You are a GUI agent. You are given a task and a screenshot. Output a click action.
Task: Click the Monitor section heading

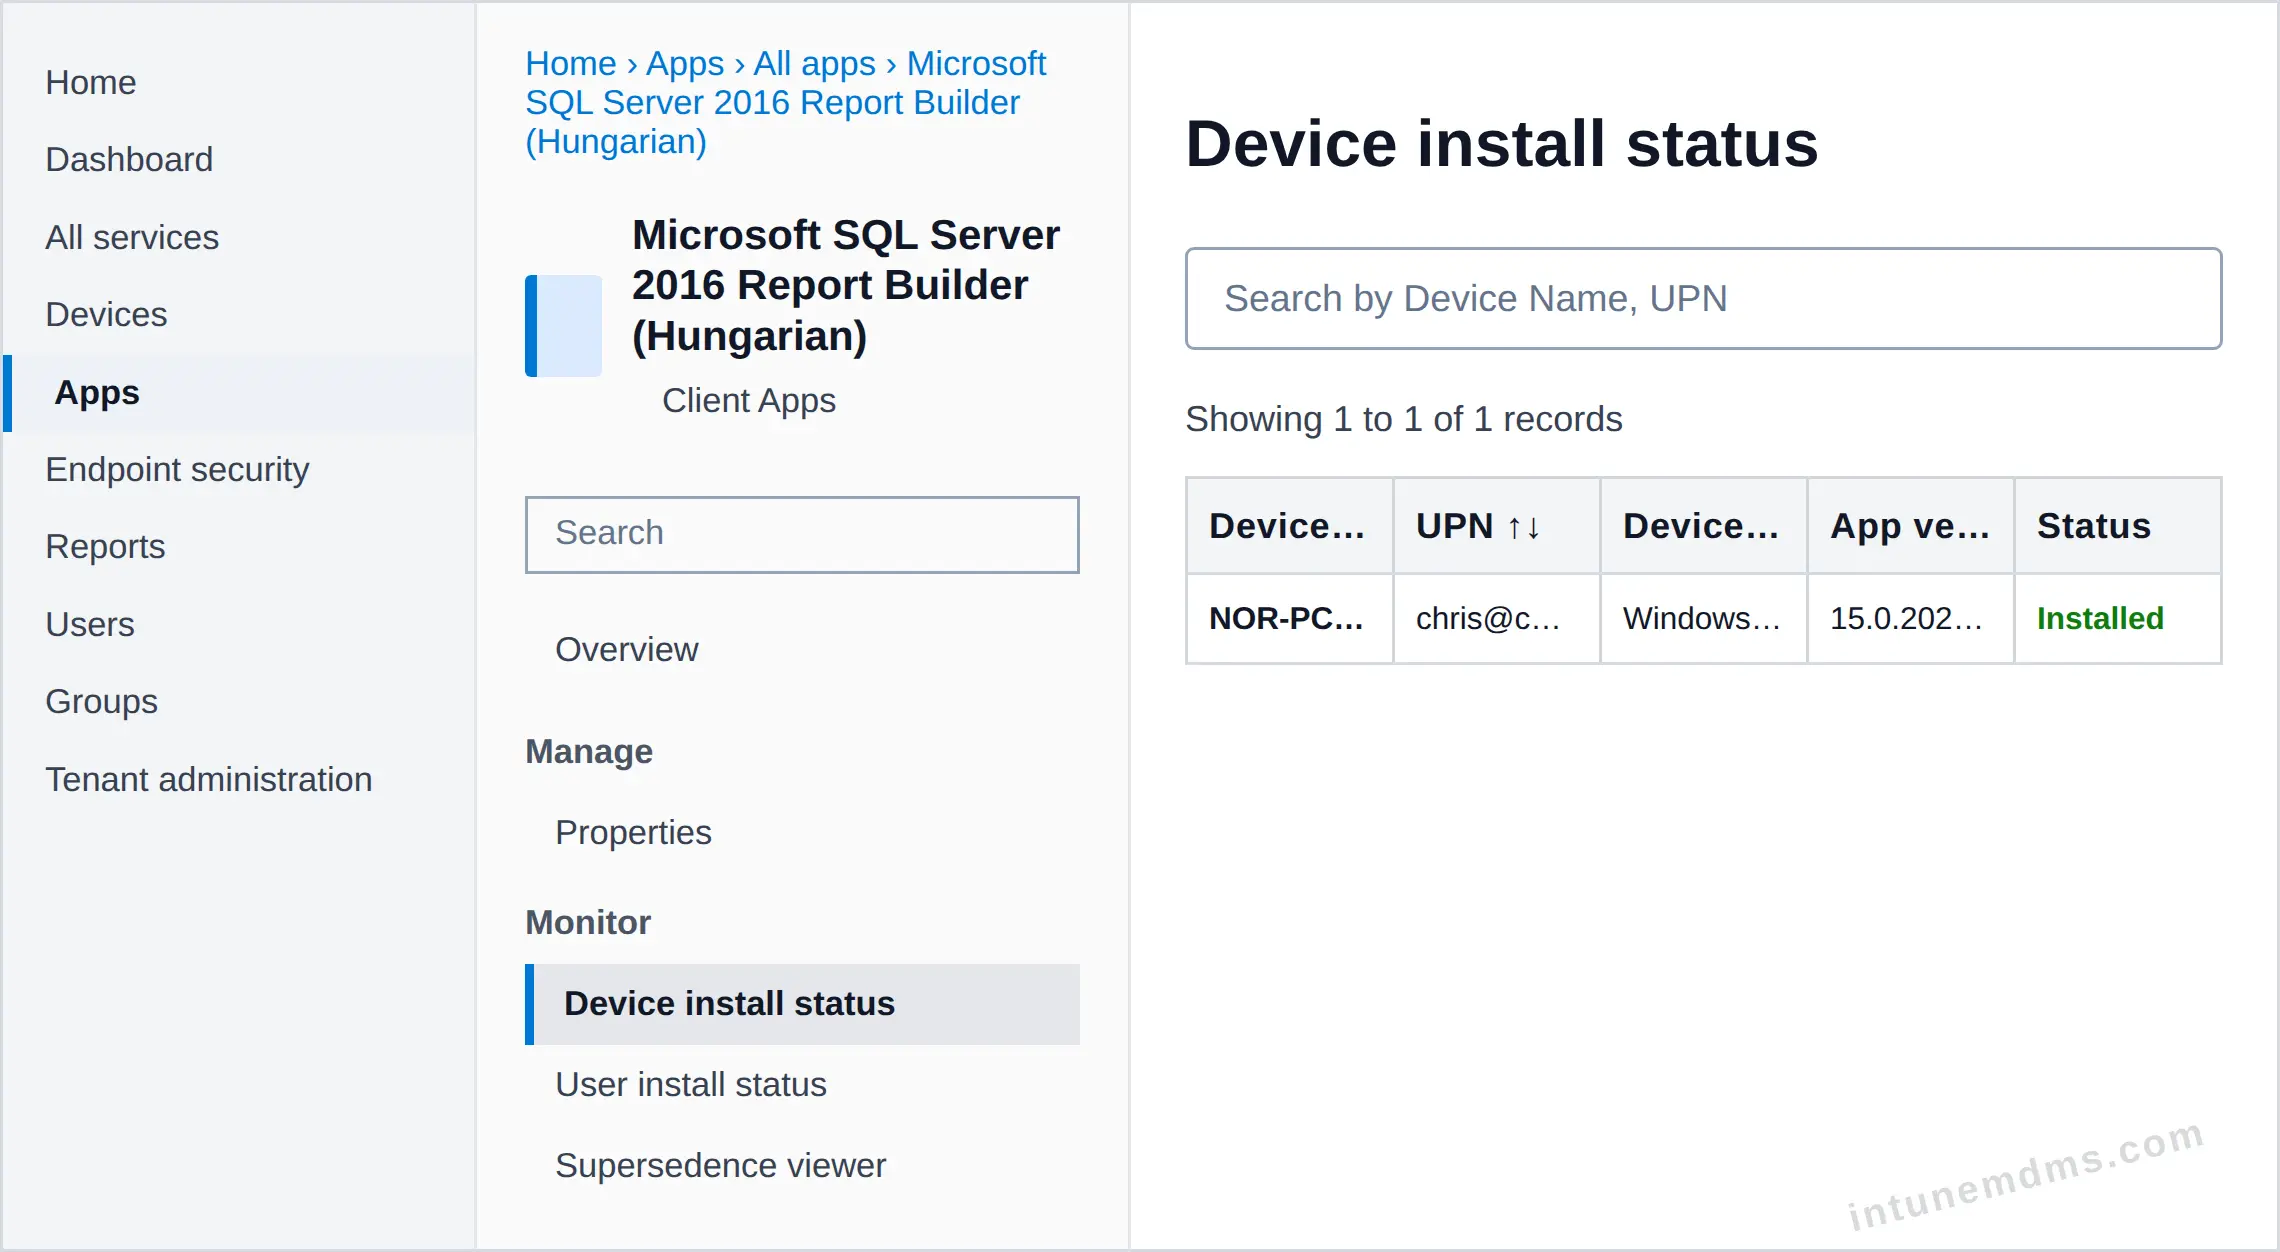[588, 922]
